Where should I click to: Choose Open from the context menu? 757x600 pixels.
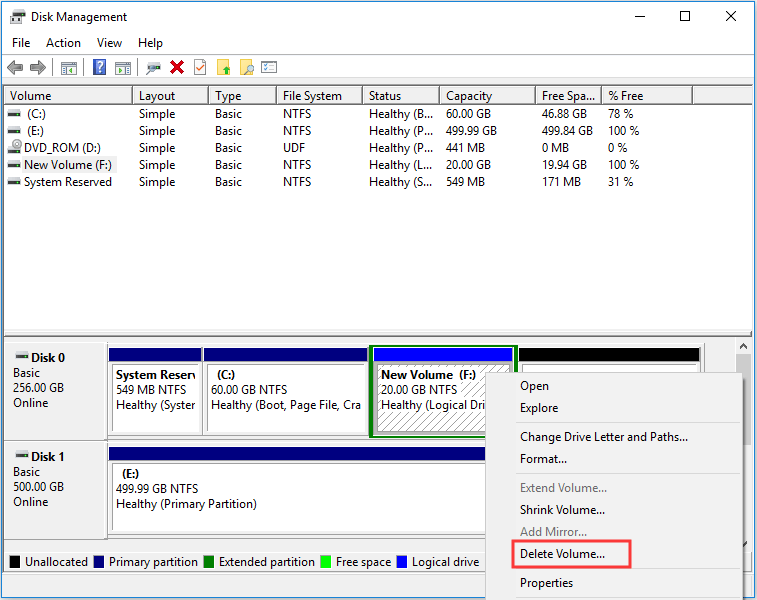(x=534, y=386)
